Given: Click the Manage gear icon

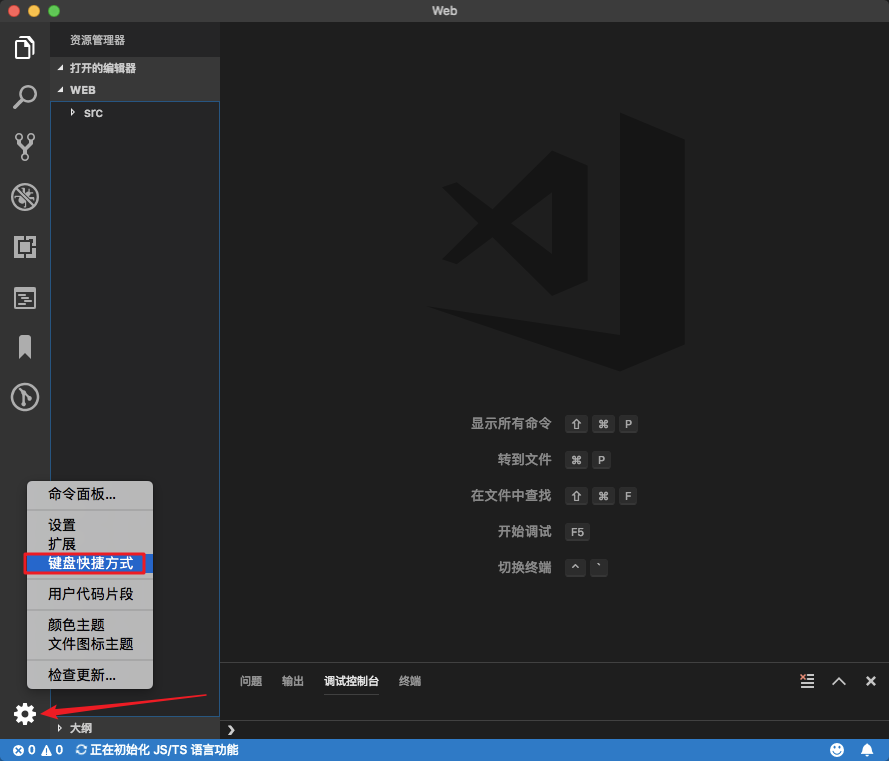Looking at the screenshot, I should tap(25, 715).
